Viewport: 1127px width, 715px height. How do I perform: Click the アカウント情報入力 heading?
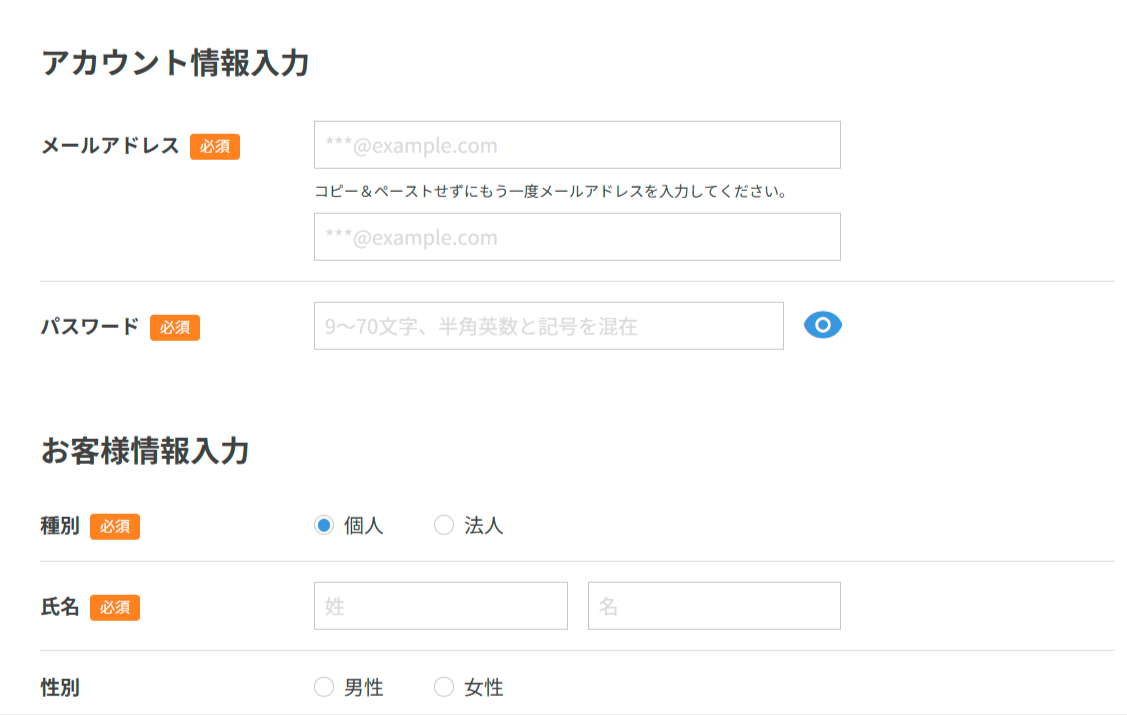coord(175,63)
